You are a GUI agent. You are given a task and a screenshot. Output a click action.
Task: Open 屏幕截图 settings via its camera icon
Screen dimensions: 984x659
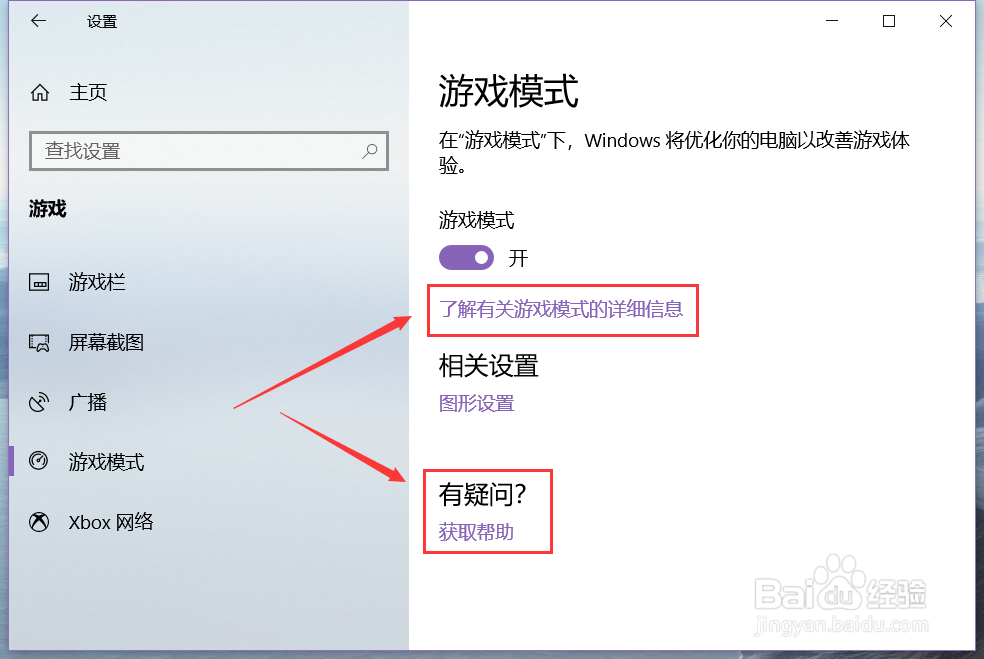coord(40,342)
